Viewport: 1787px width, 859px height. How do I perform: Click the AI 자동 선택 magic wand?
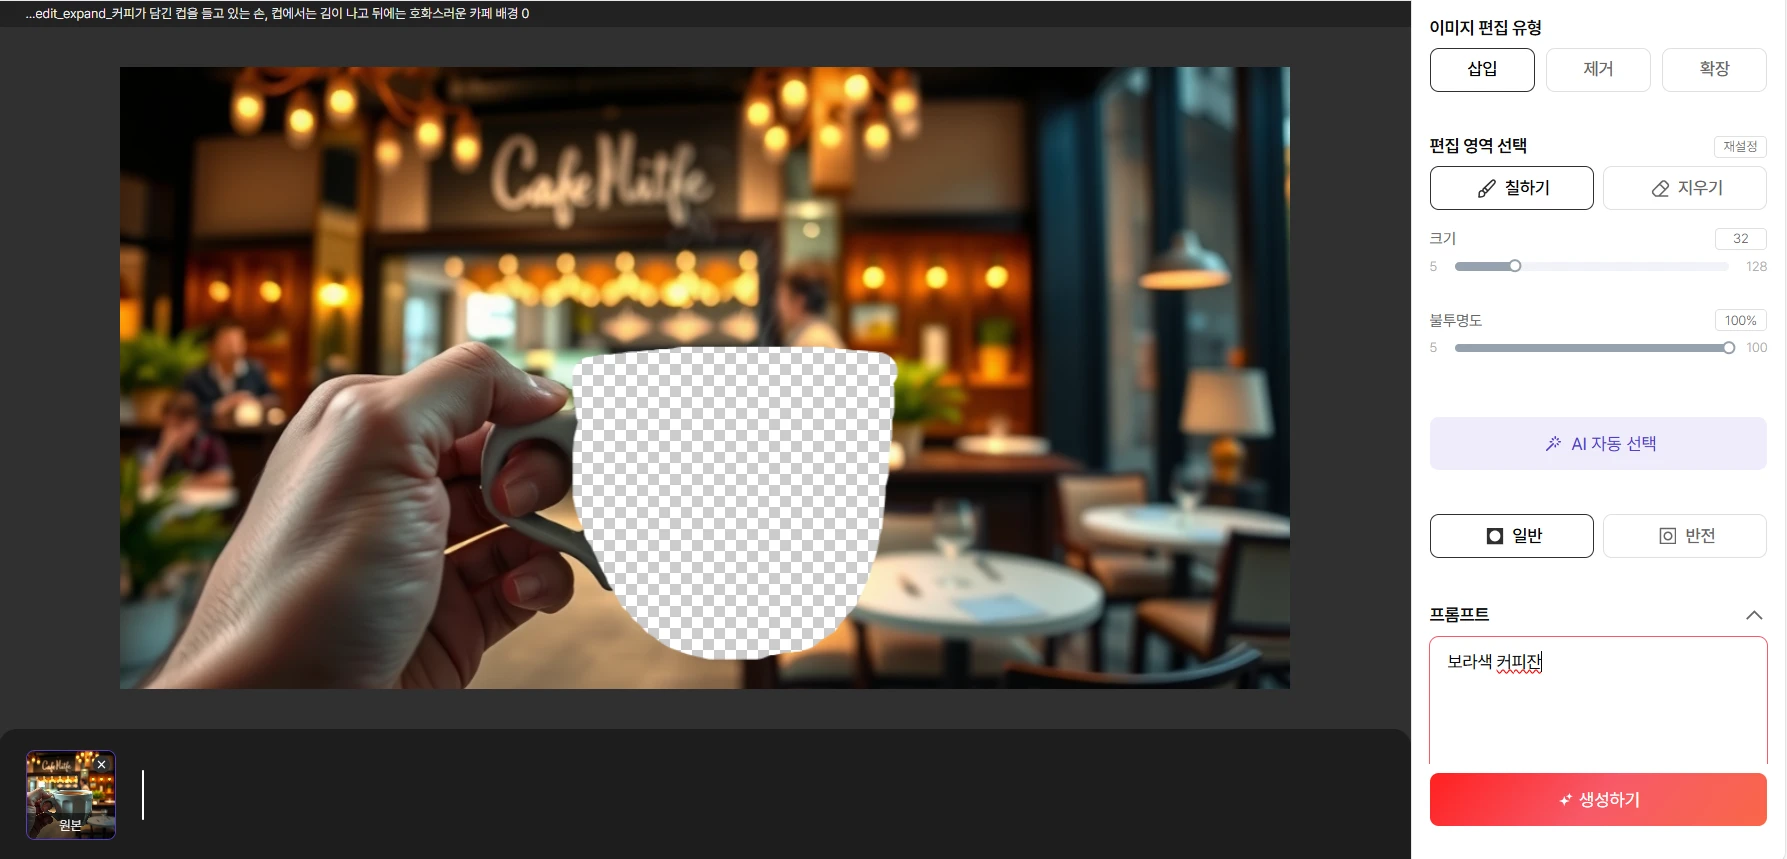pos(1597,444)
